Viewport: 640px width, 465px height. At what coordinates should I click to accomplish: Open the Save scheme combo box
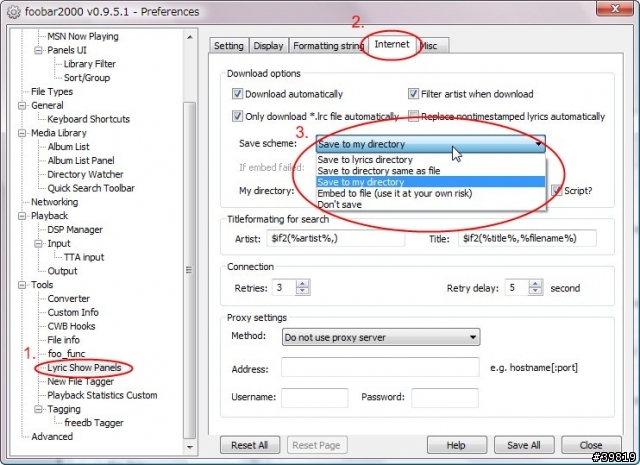(431, 144)
